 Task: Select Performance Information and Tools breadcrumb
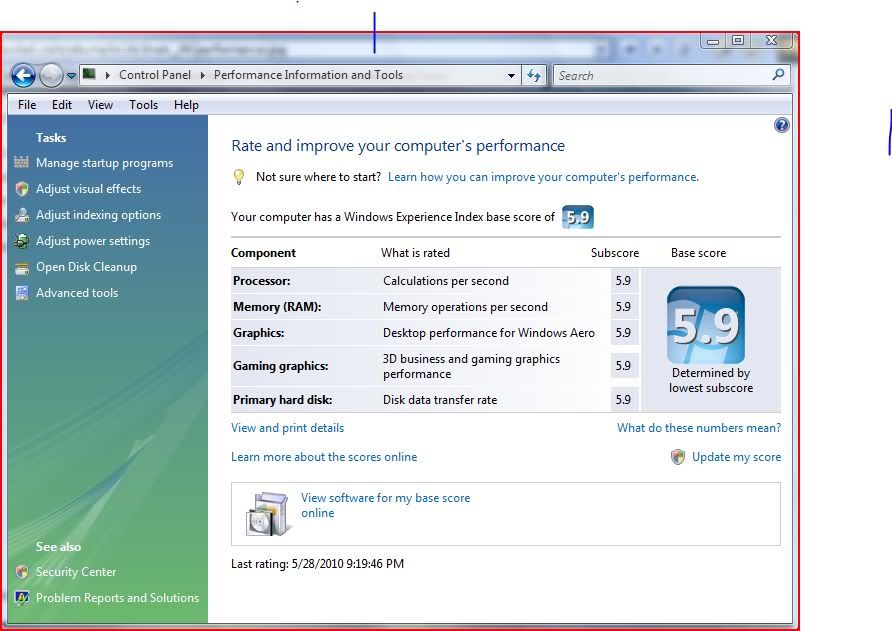[308, 75]
